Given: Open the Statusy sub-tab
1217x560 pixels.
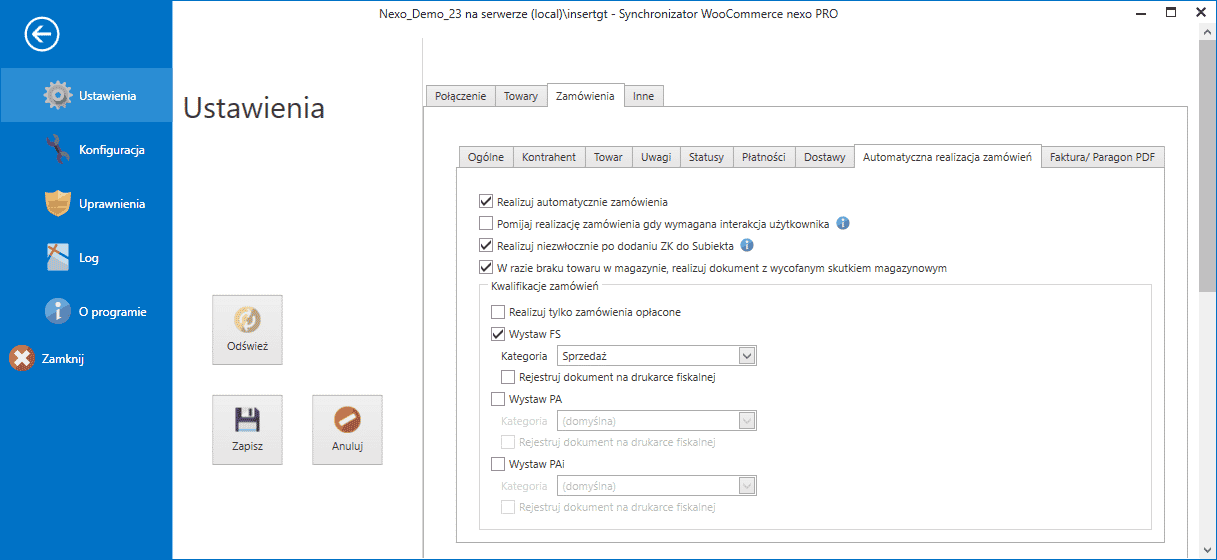Looking at the screenshot, I should click(x=706, y=157).
